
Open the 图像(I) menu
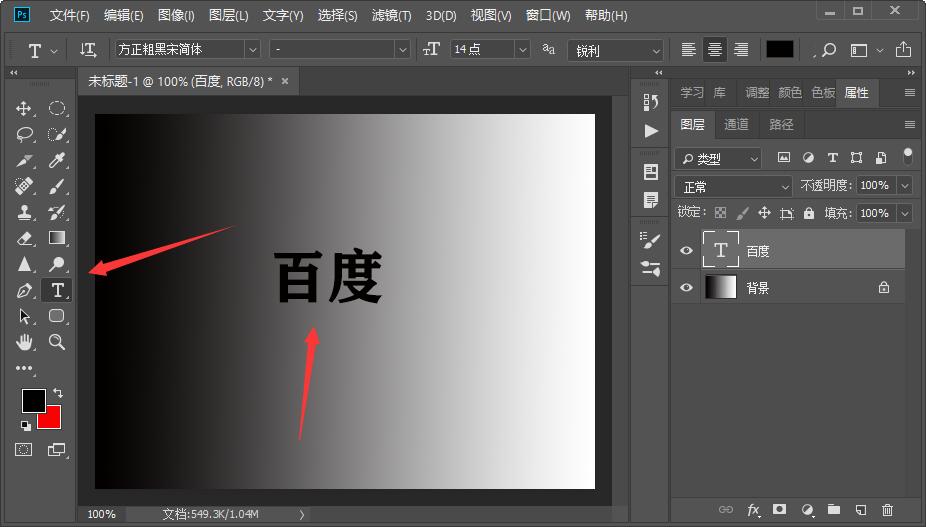click(176, 15)
